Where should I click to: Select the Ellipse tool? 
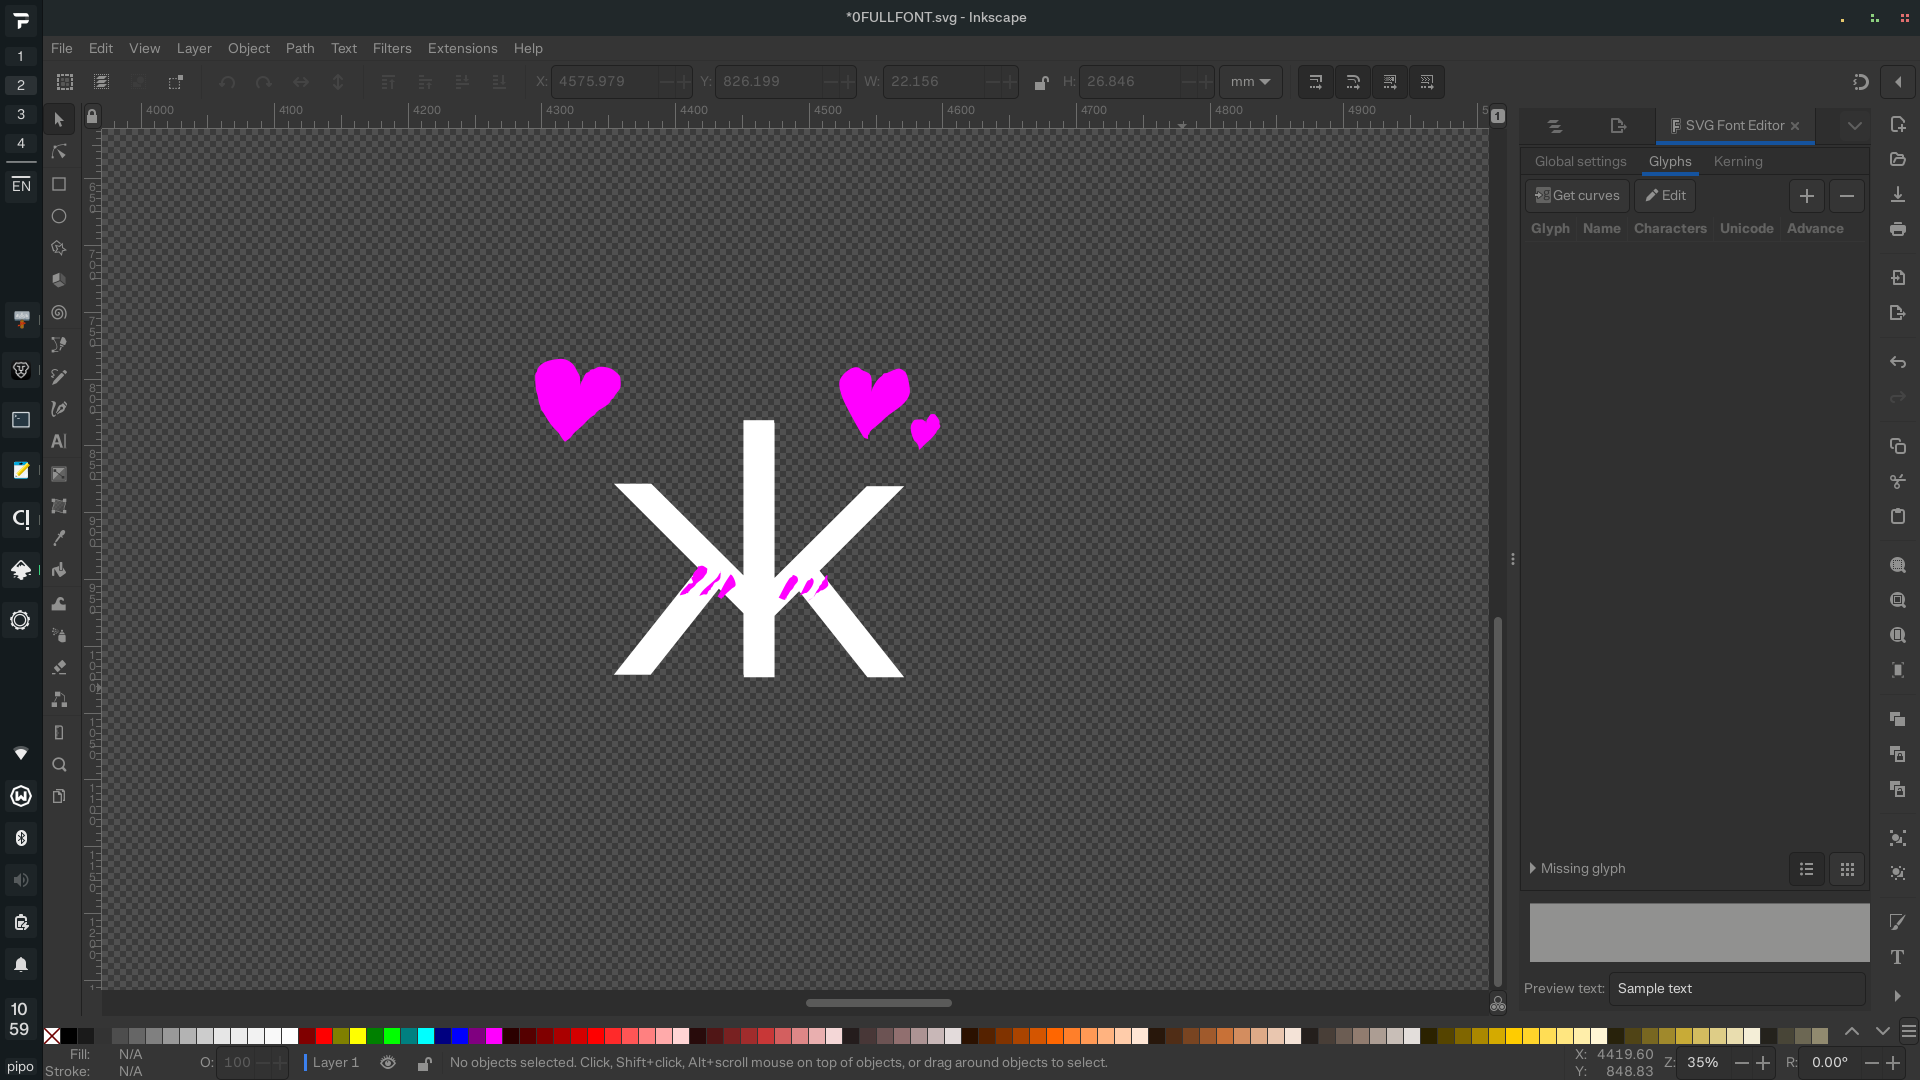point(59,216)
